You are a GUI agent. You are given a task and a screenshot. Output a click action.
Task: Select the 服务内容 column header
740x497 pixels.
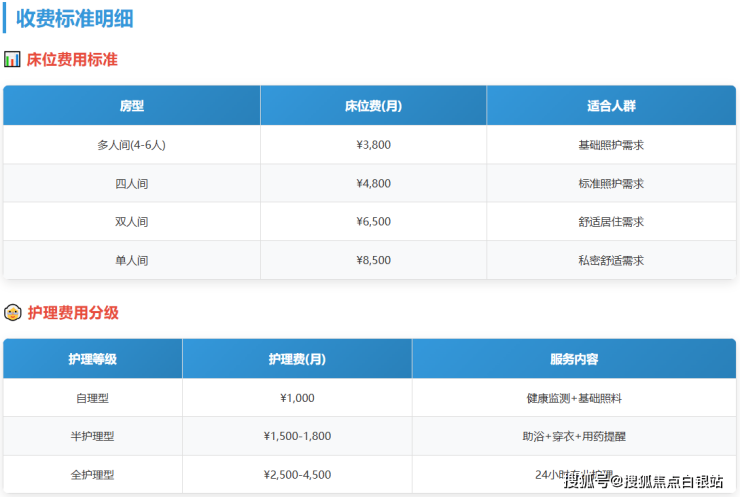[574, 359]
